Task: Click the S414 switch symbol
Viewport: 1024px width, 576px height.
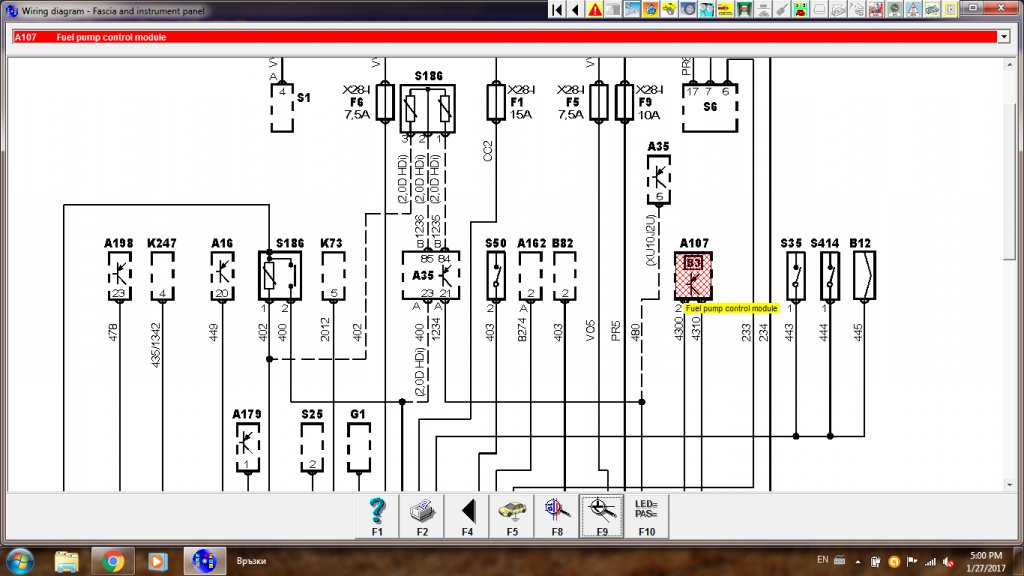Action: [830, 276]
